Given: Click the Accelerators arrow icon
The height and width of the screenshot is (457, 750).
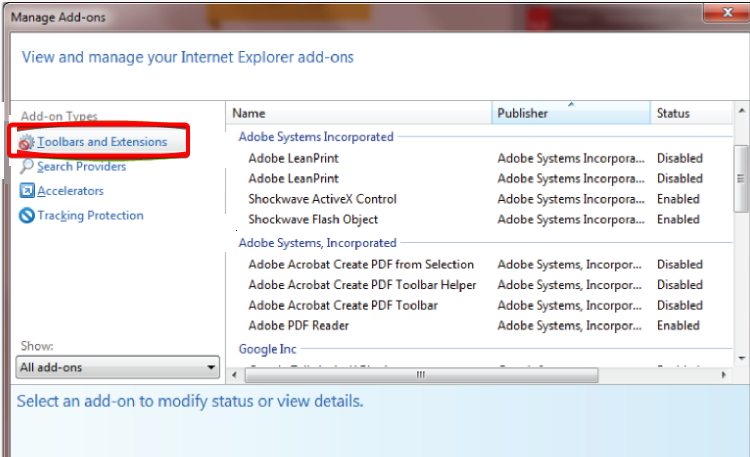Looking at the screenshot, I should click(27, 190).
